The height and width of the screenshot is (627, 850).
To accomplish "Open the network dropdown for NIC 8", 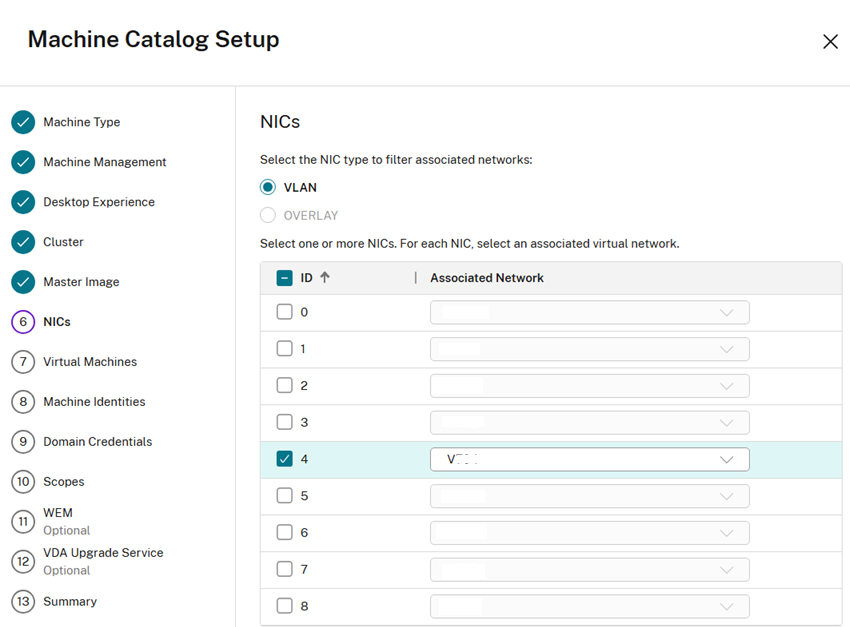I will (x=589, y=606).
